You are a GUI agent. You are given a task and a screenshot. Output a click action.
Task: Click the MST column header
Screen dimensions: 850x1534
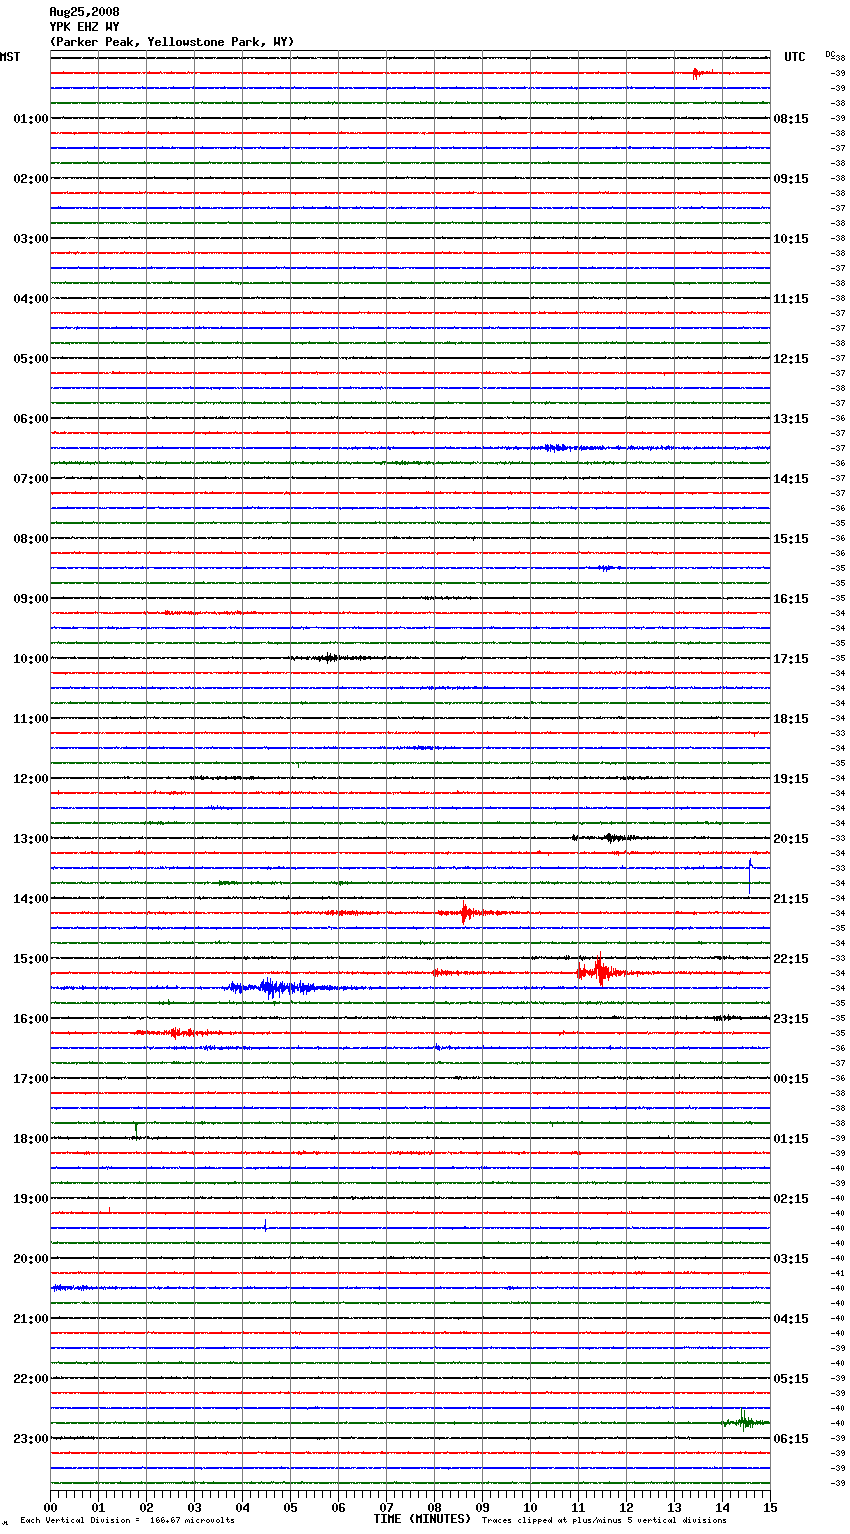10,57
